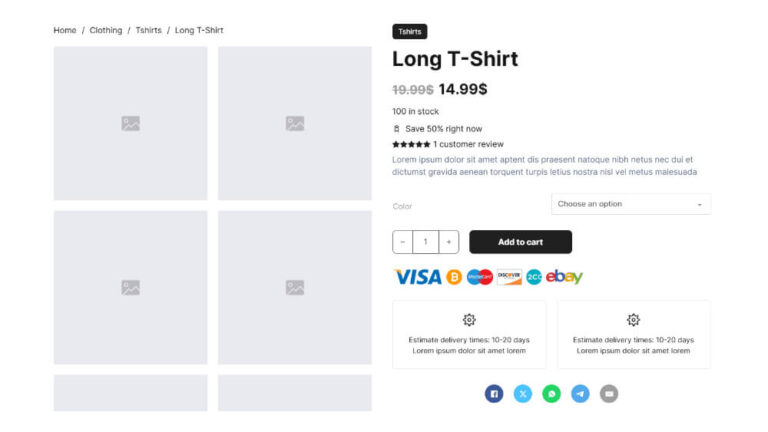This screenshot has width=768, height=432.
Task: Click the Tshirts category tag
Action: [410, 32]
